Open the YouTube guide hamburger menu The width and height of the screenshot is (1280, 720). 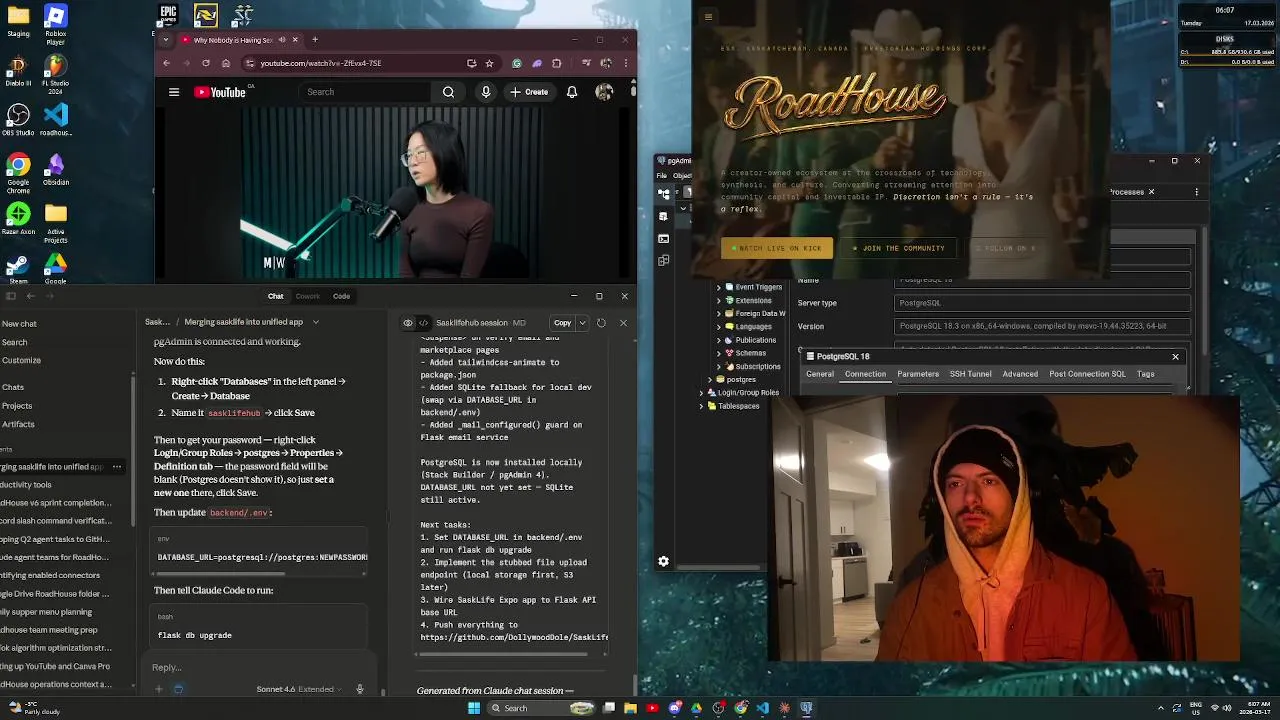174,92
